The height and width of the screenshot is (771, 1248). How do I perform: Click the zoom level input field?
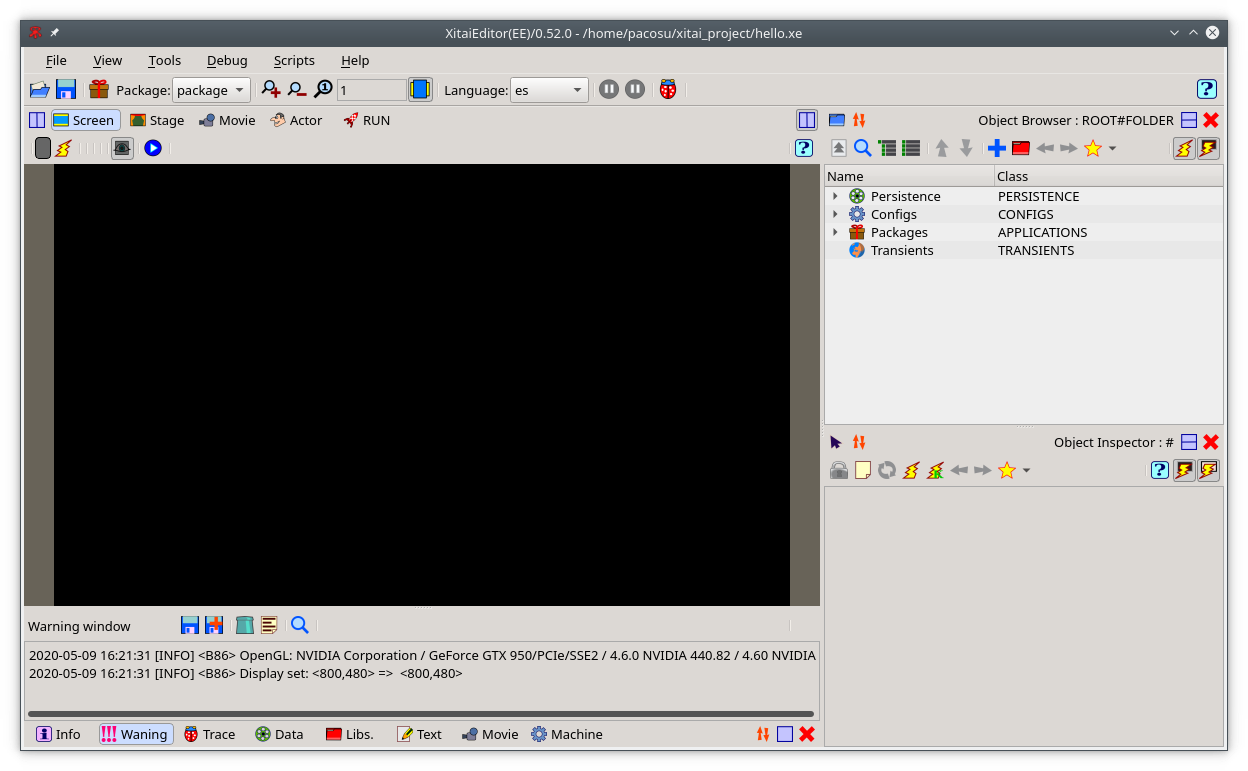[371, 90]
